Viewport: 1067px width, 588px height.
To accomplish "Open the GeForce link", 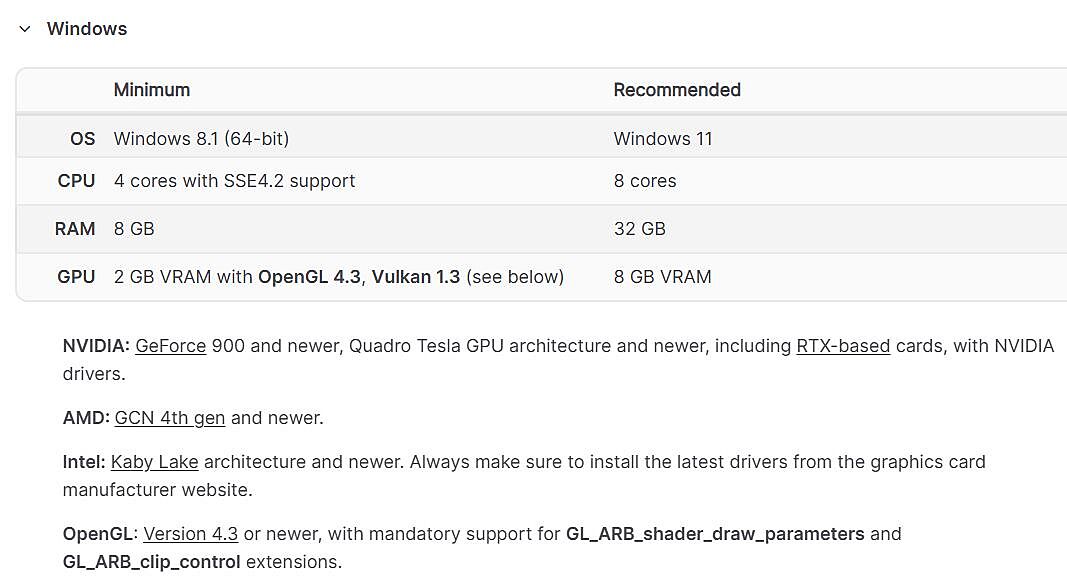I will point(170,346).
